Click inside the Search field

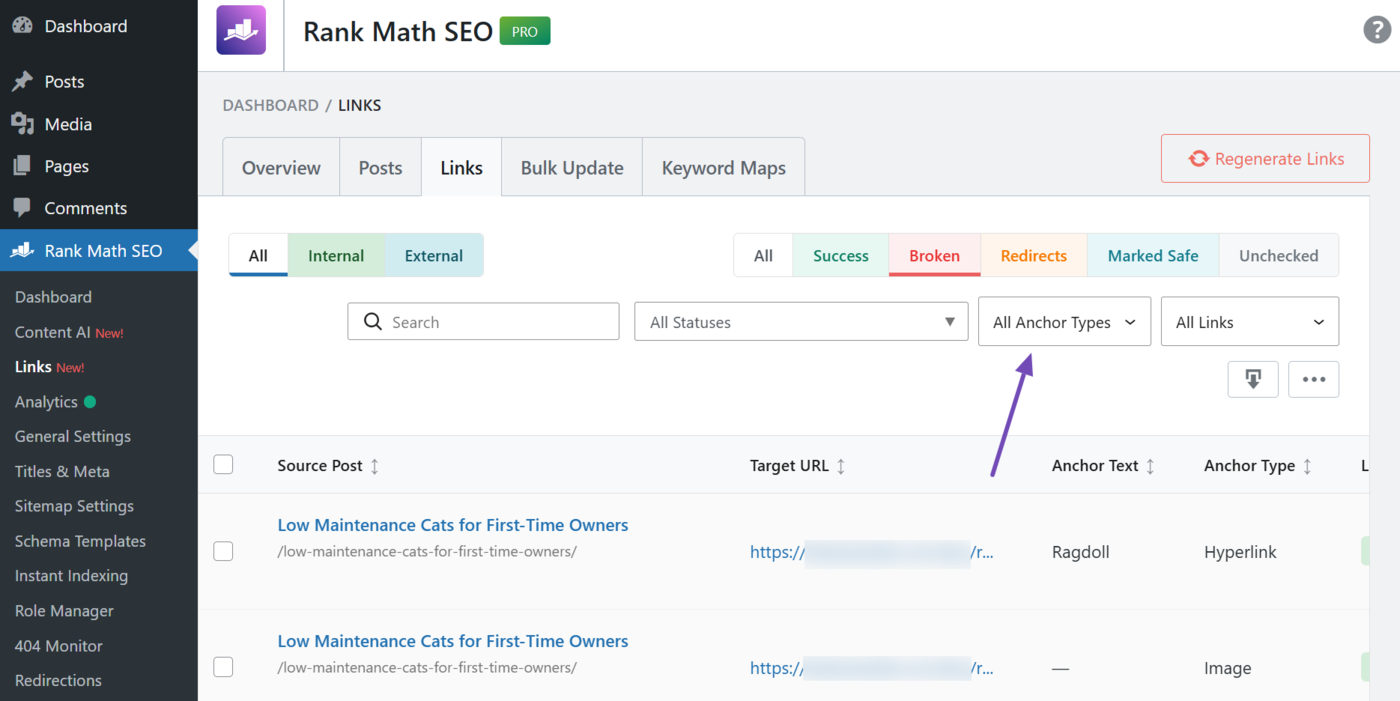pos(483,321)
